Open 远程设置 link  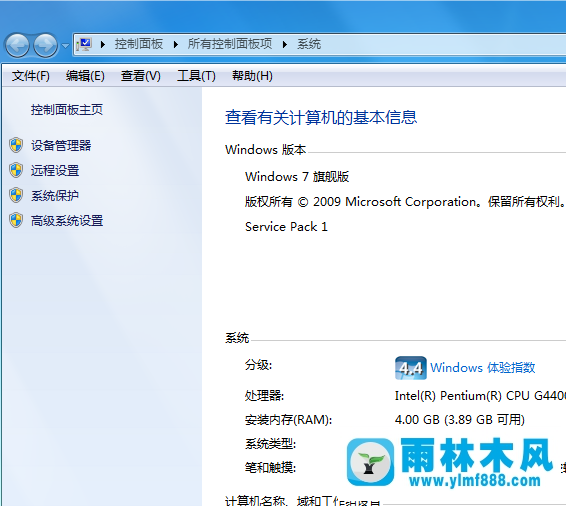tap(55, 171)
